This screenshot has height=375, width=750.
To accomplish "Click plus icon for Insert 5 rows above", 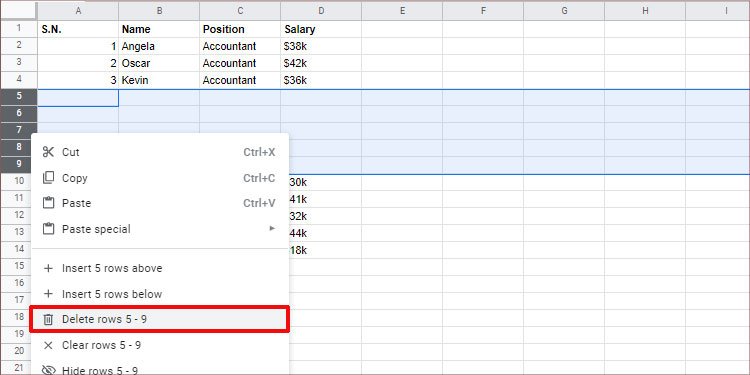I will point(48,269).
